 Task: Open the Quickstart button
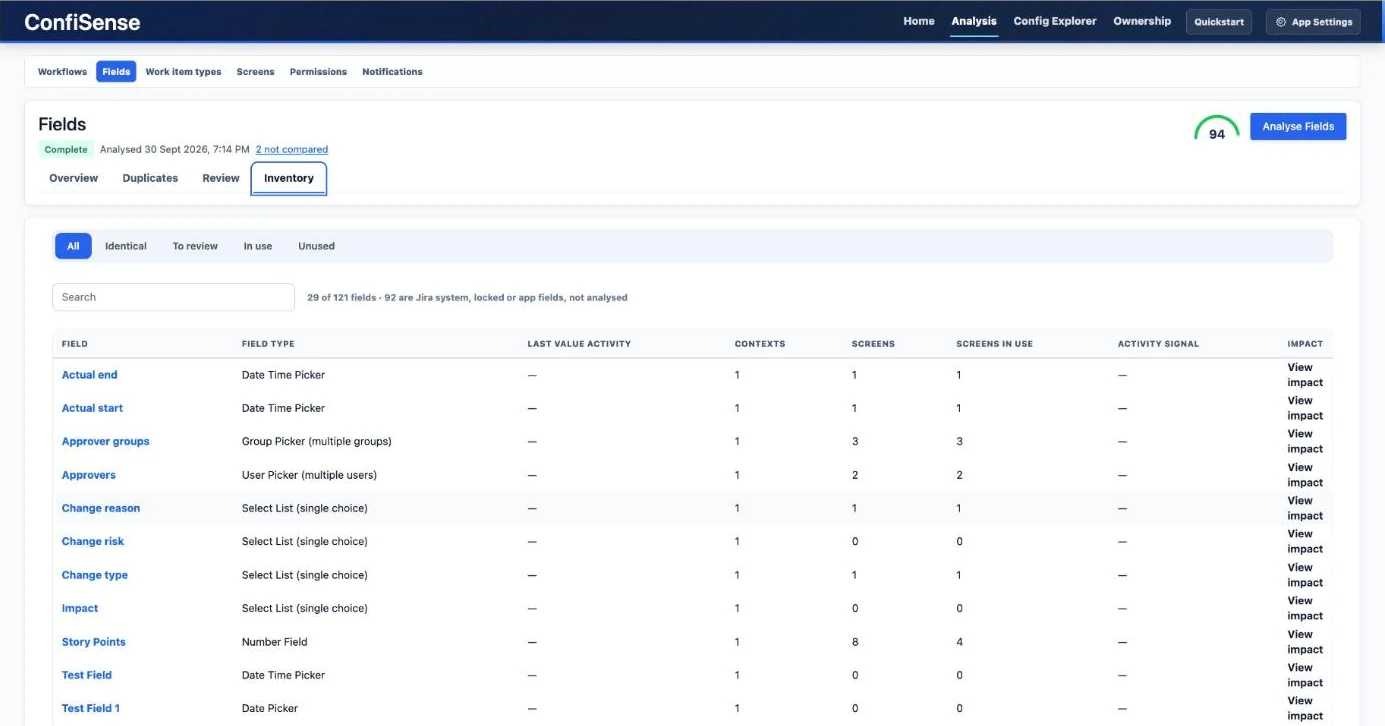tap(1219, 22)
